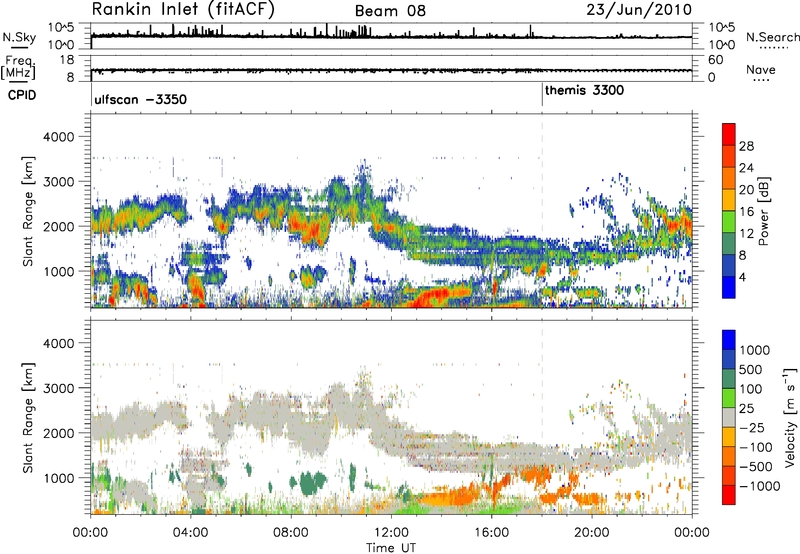Click 'Slant Range [km]' label of power panel

pos(28,211)
